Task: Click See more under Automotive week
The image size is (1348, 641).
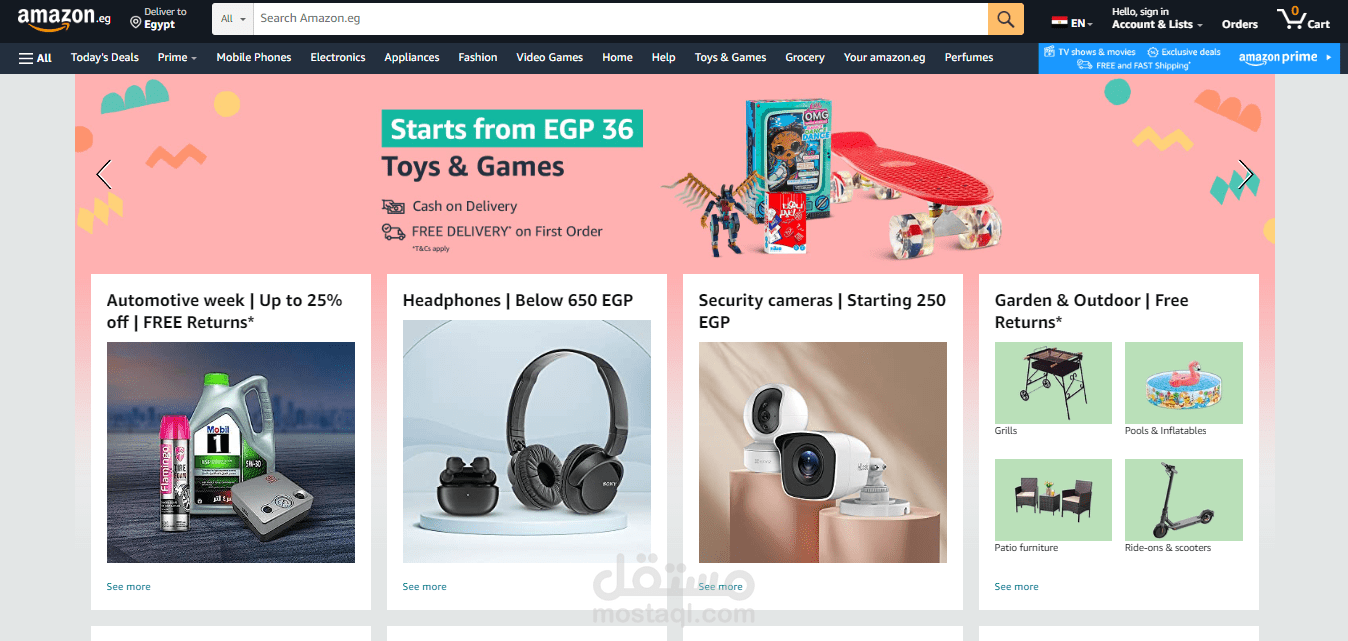Action: [128, 587]
